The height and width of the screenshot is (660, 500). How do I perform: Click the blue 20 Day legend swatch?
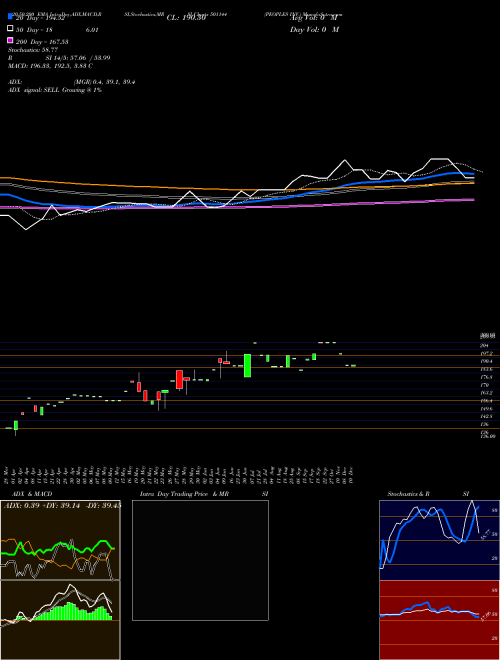pyautogui.click(x=10, y=16)
